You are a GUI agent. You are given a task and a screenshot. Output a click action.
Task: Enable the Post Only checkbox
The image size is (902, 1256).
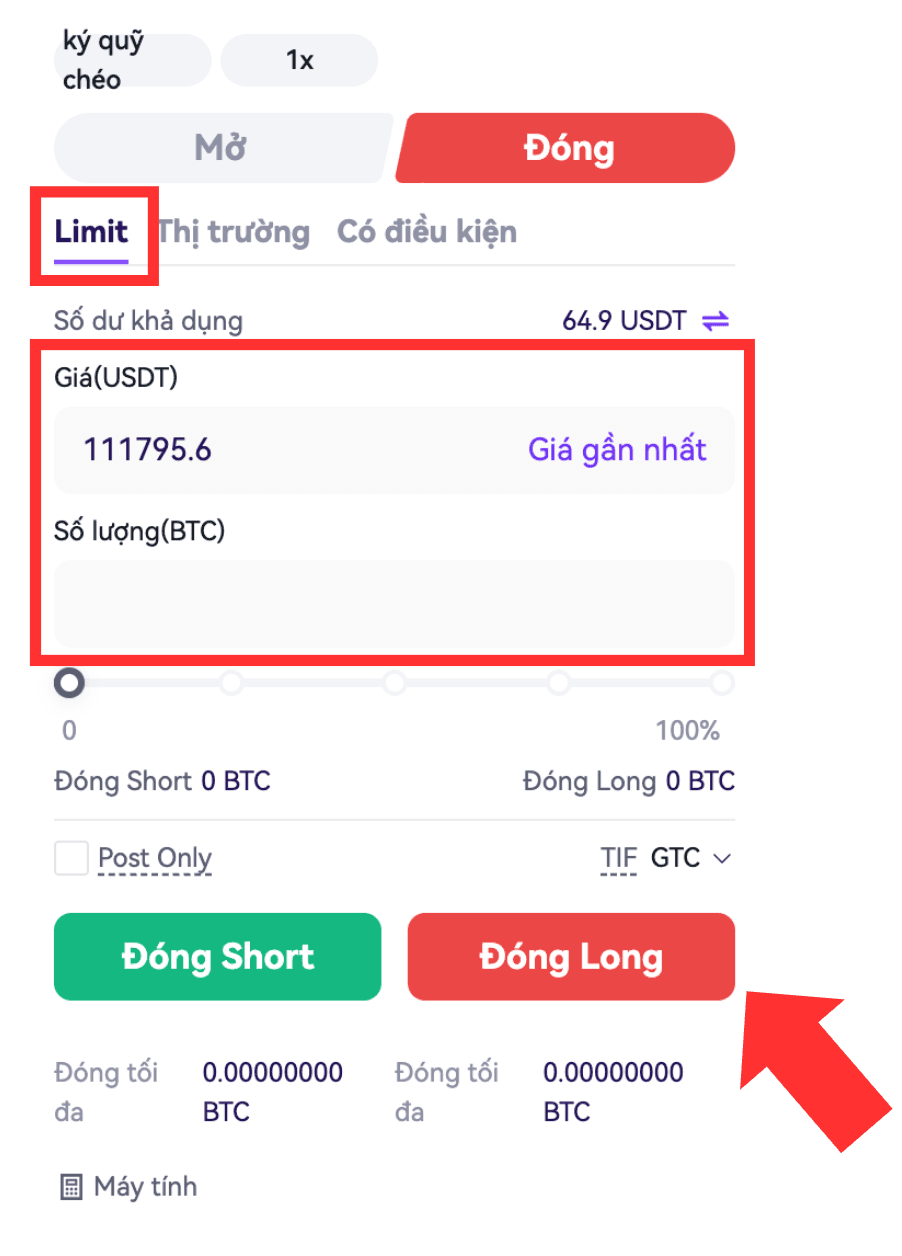(71, 858)
